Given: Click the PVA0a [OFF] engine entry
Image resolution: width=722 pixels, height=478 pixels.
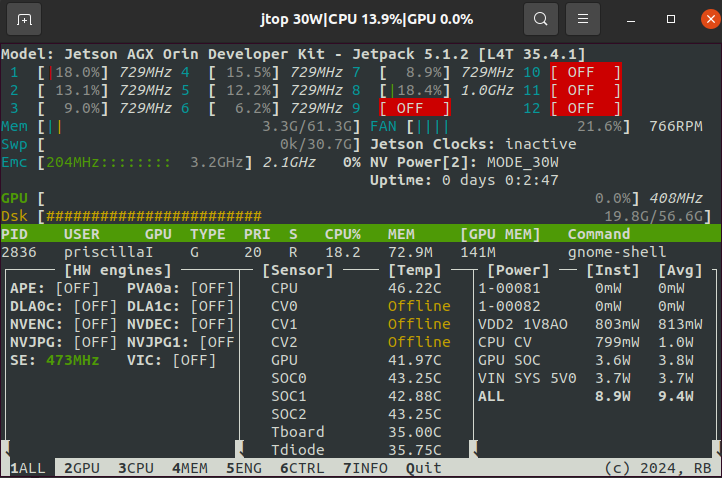Looking at the screenshot, I should tap(180, 288).
